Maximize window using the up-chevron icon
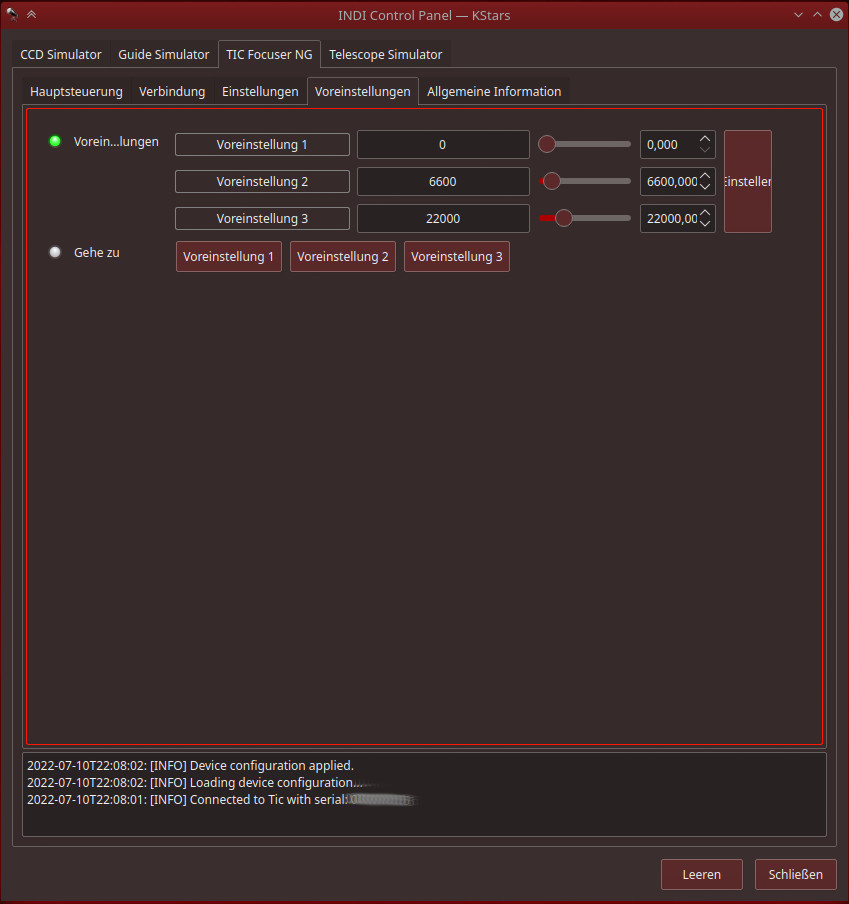The image size is (849, 904). tap(817, 14)
